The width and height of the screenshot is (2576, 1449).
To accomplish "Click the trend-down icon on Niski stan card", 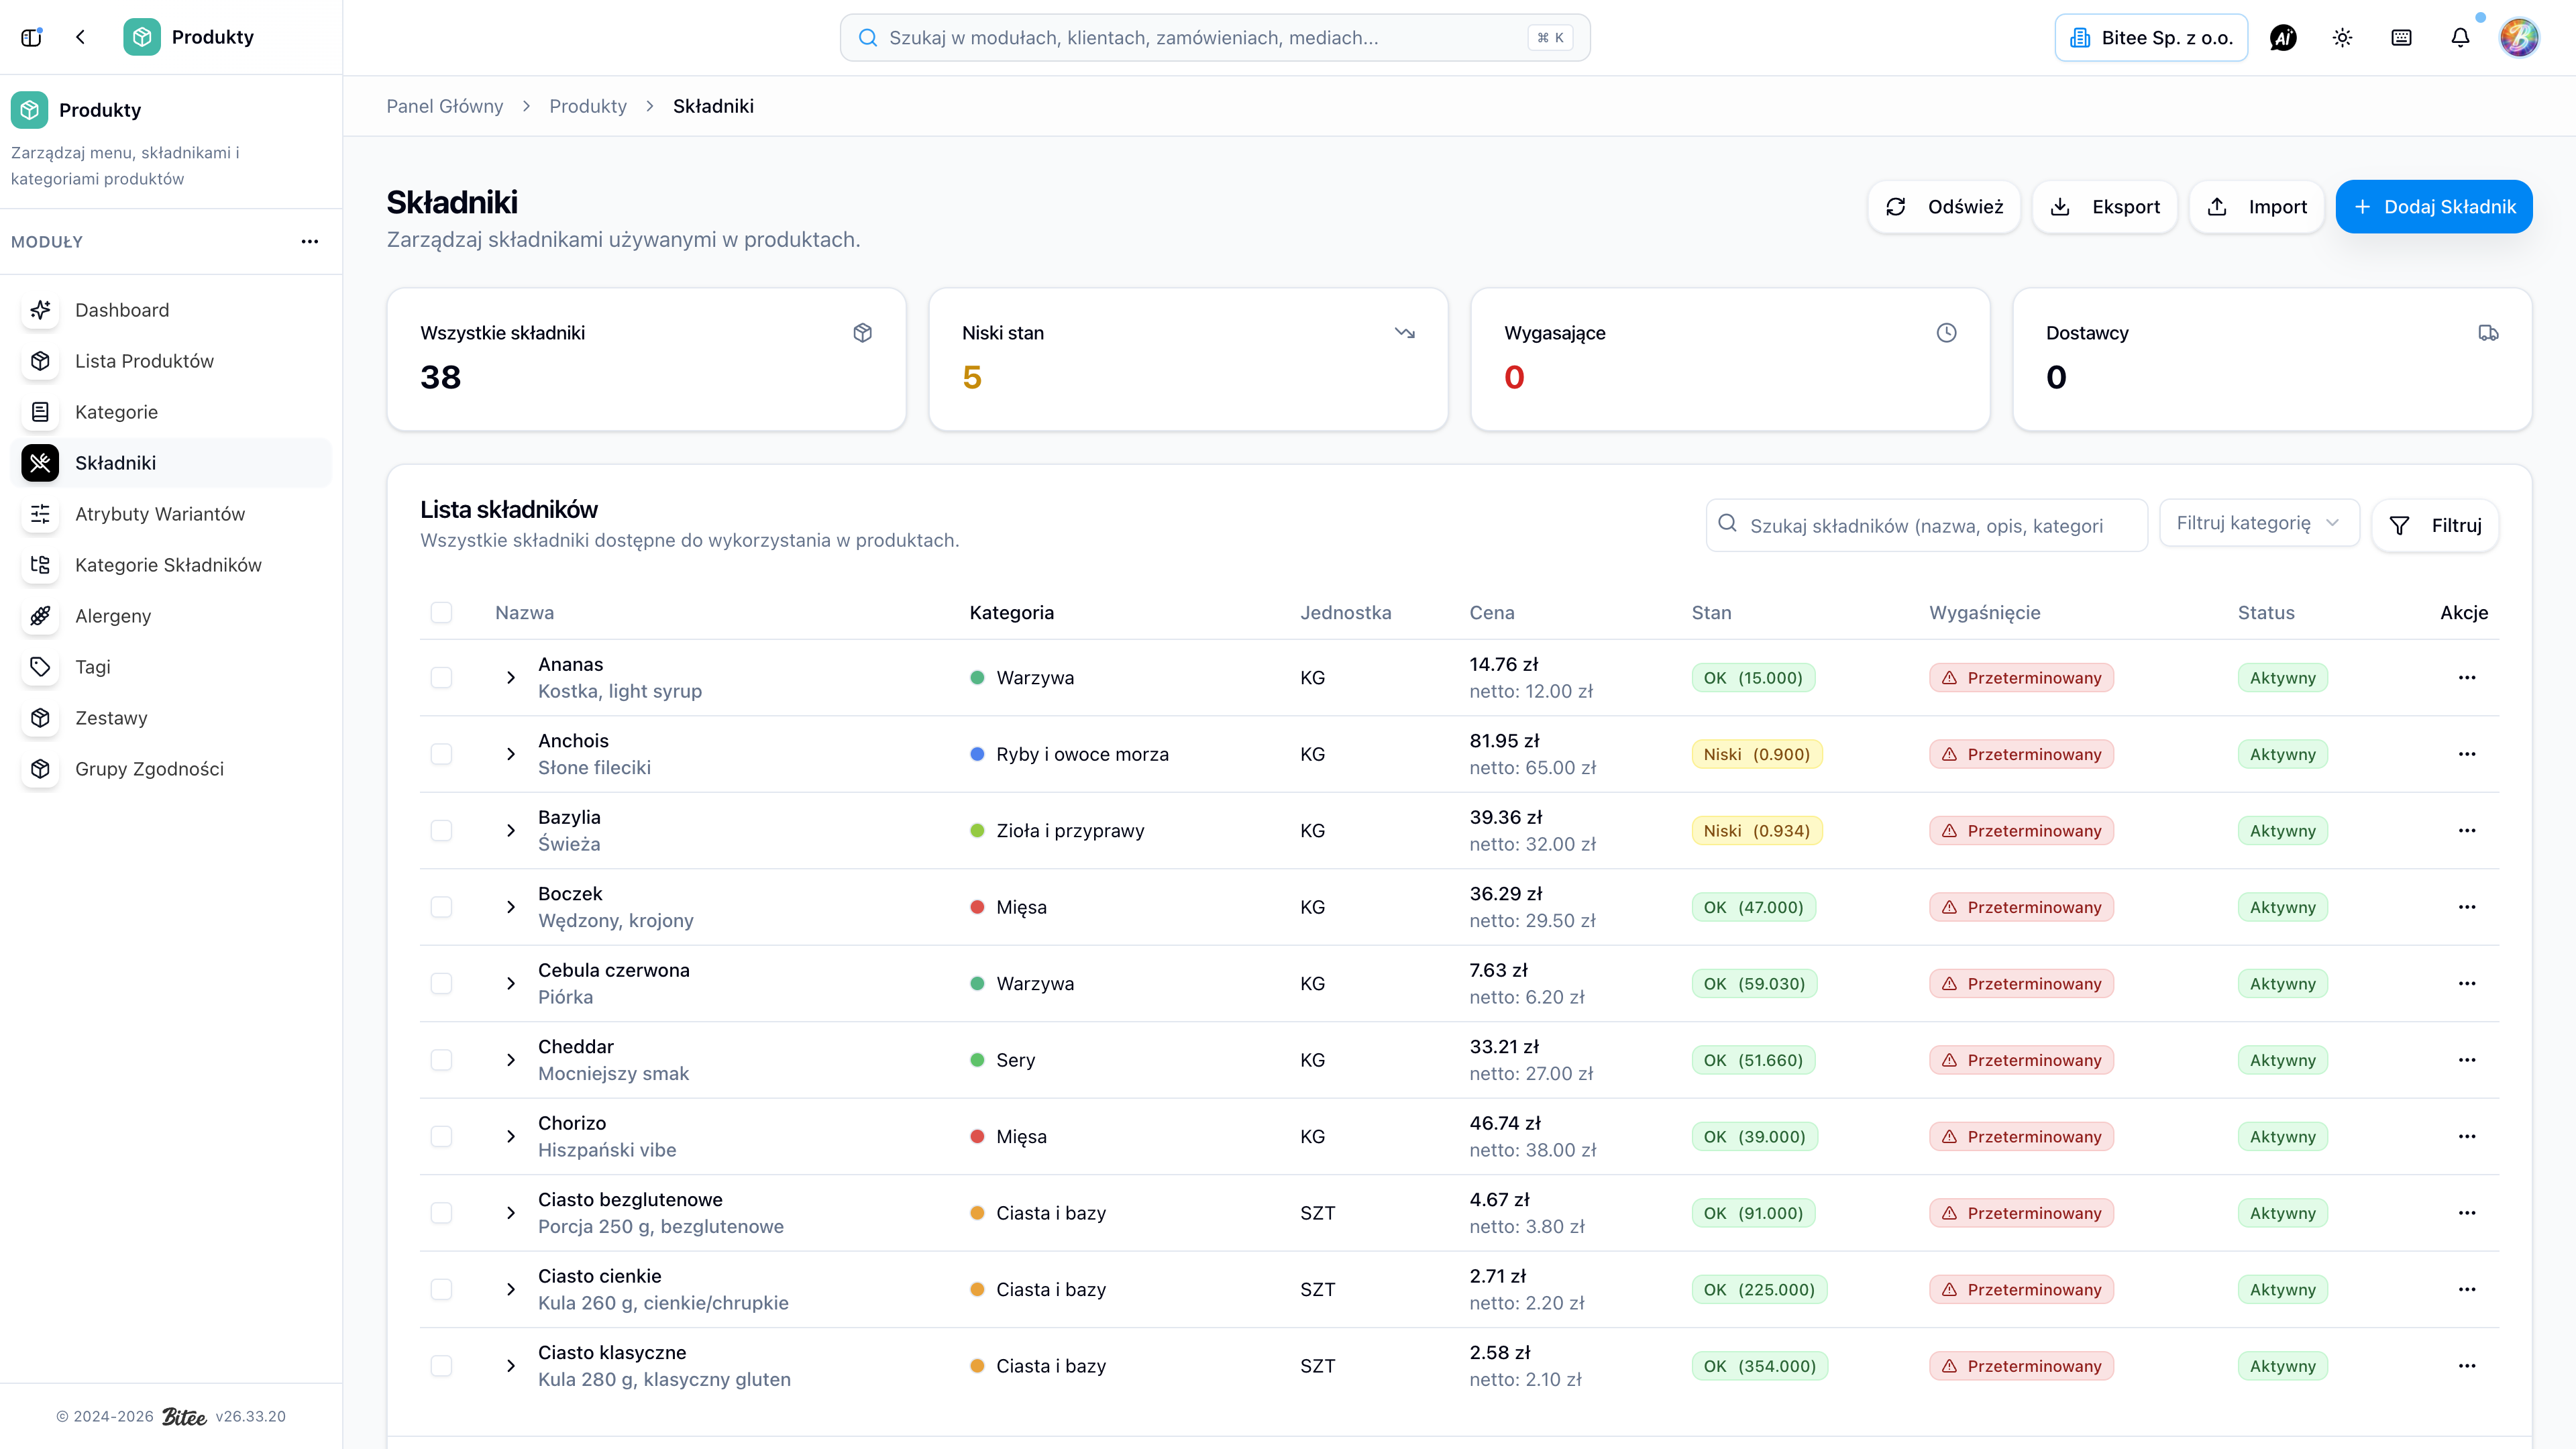I will click(1405, 333).
